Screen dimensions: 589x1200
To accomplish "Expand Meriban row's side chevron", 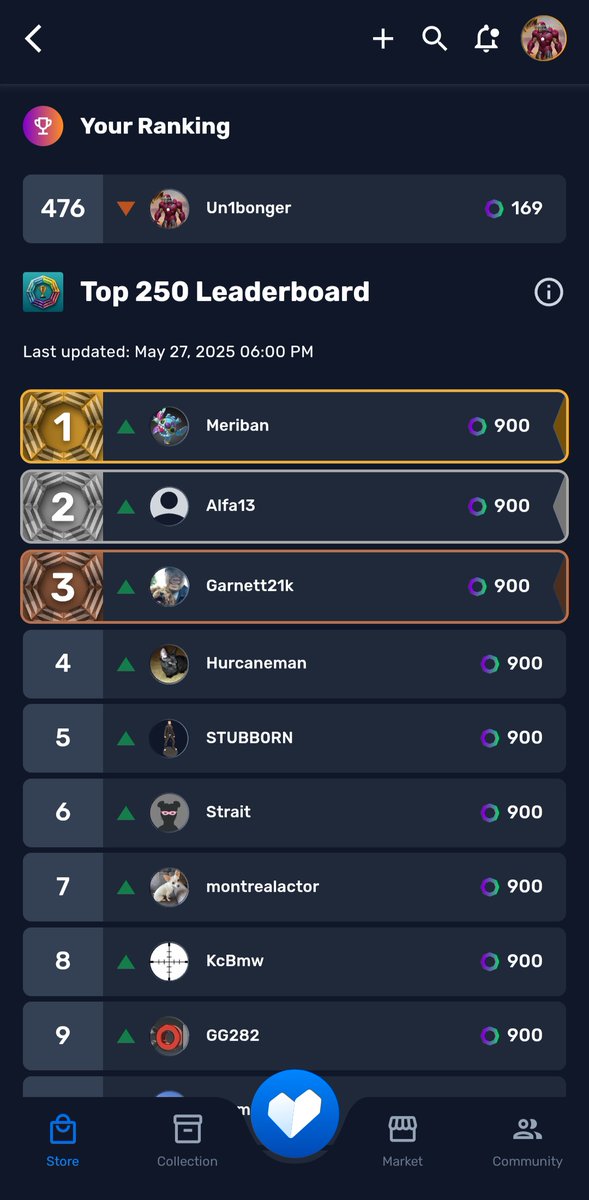I will click(x=559, y=426).
